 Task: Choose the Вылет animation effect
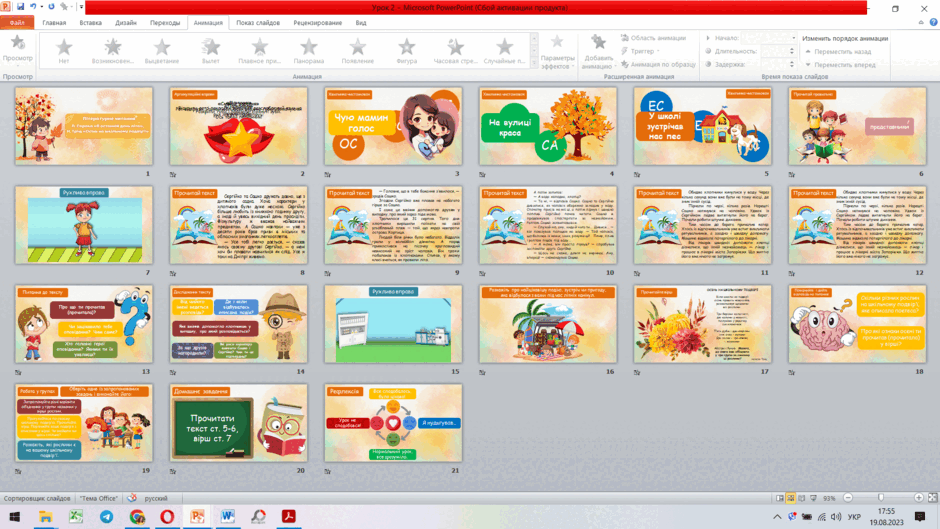click(x=211, y=47)
